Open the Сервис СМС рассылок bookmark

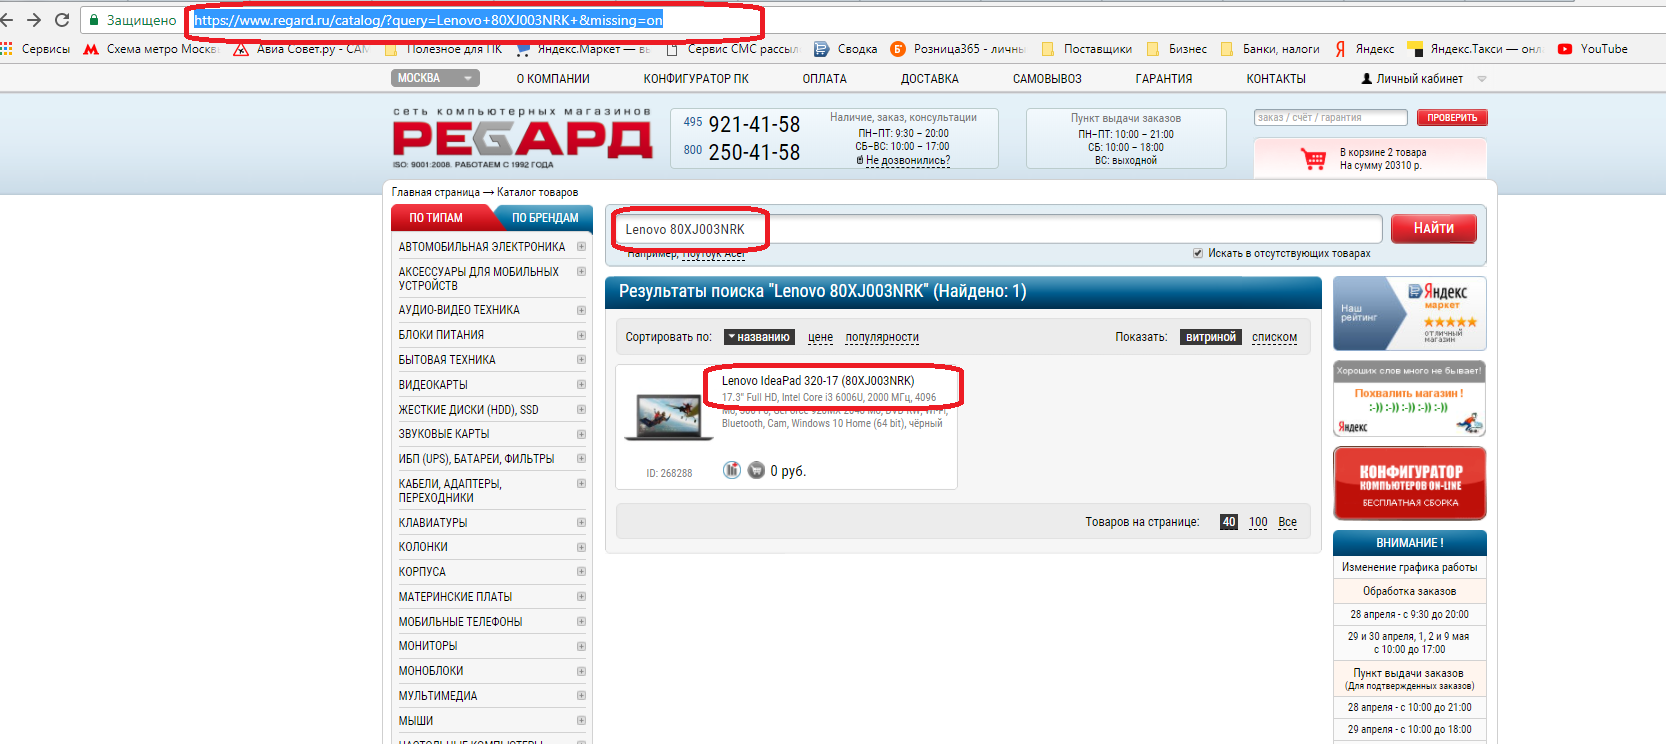tap(733, 49)
